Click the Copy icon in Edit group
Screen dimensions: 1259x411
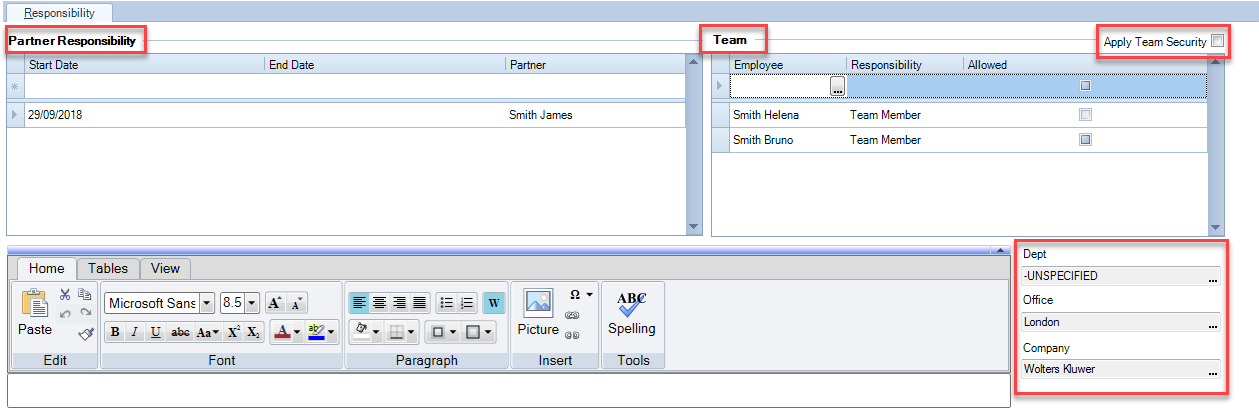coord(85,294)
